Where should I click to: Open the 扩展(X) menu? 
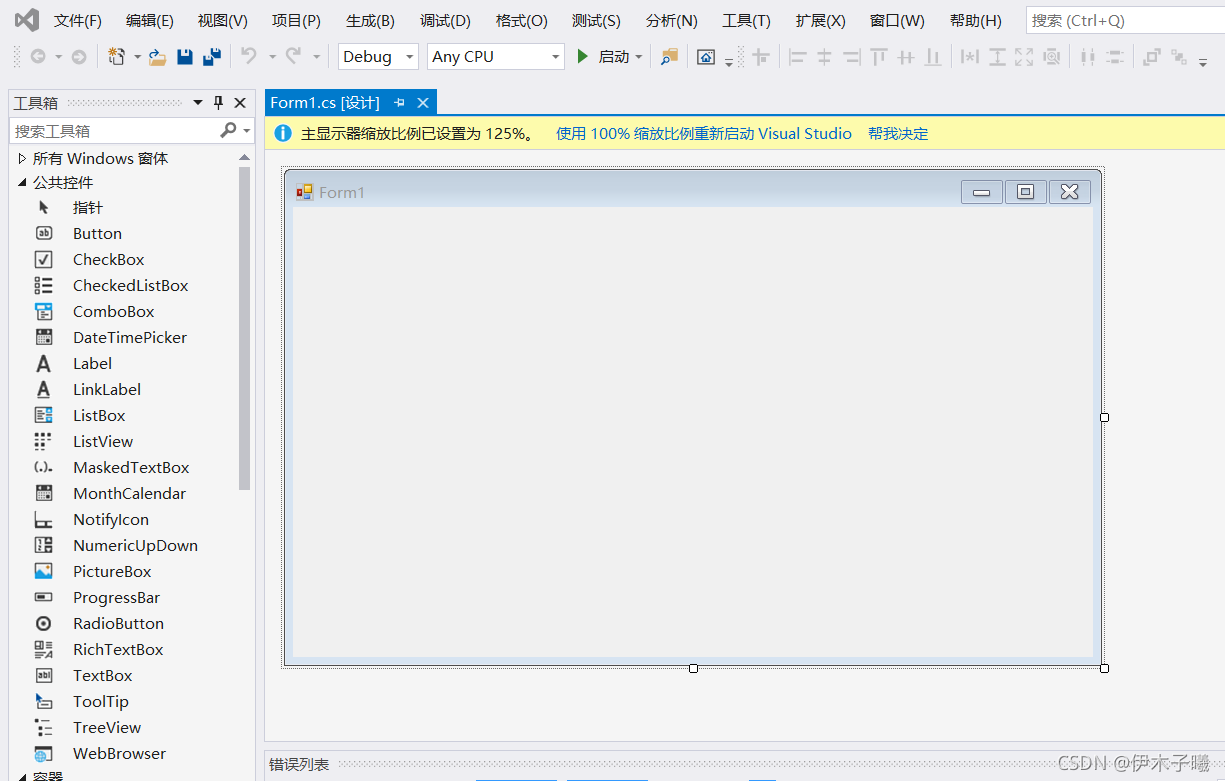pyautogui.click(x=820, y=20)
